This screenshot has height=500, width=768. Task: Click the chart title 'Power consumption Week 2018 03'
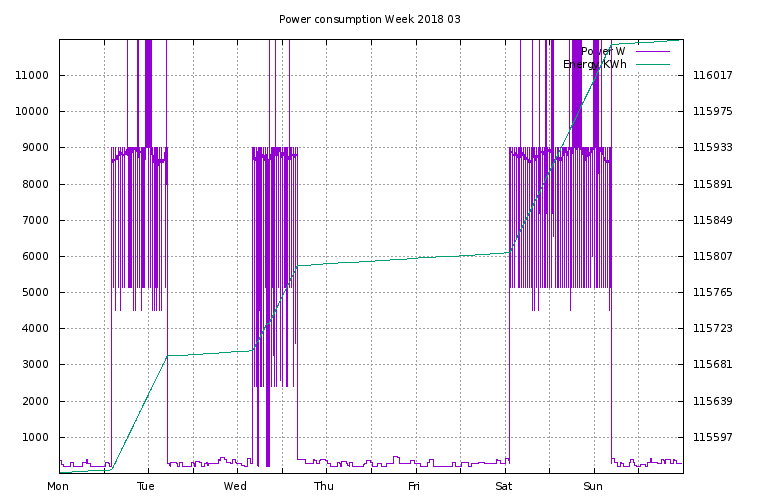[x=370, y=19]
